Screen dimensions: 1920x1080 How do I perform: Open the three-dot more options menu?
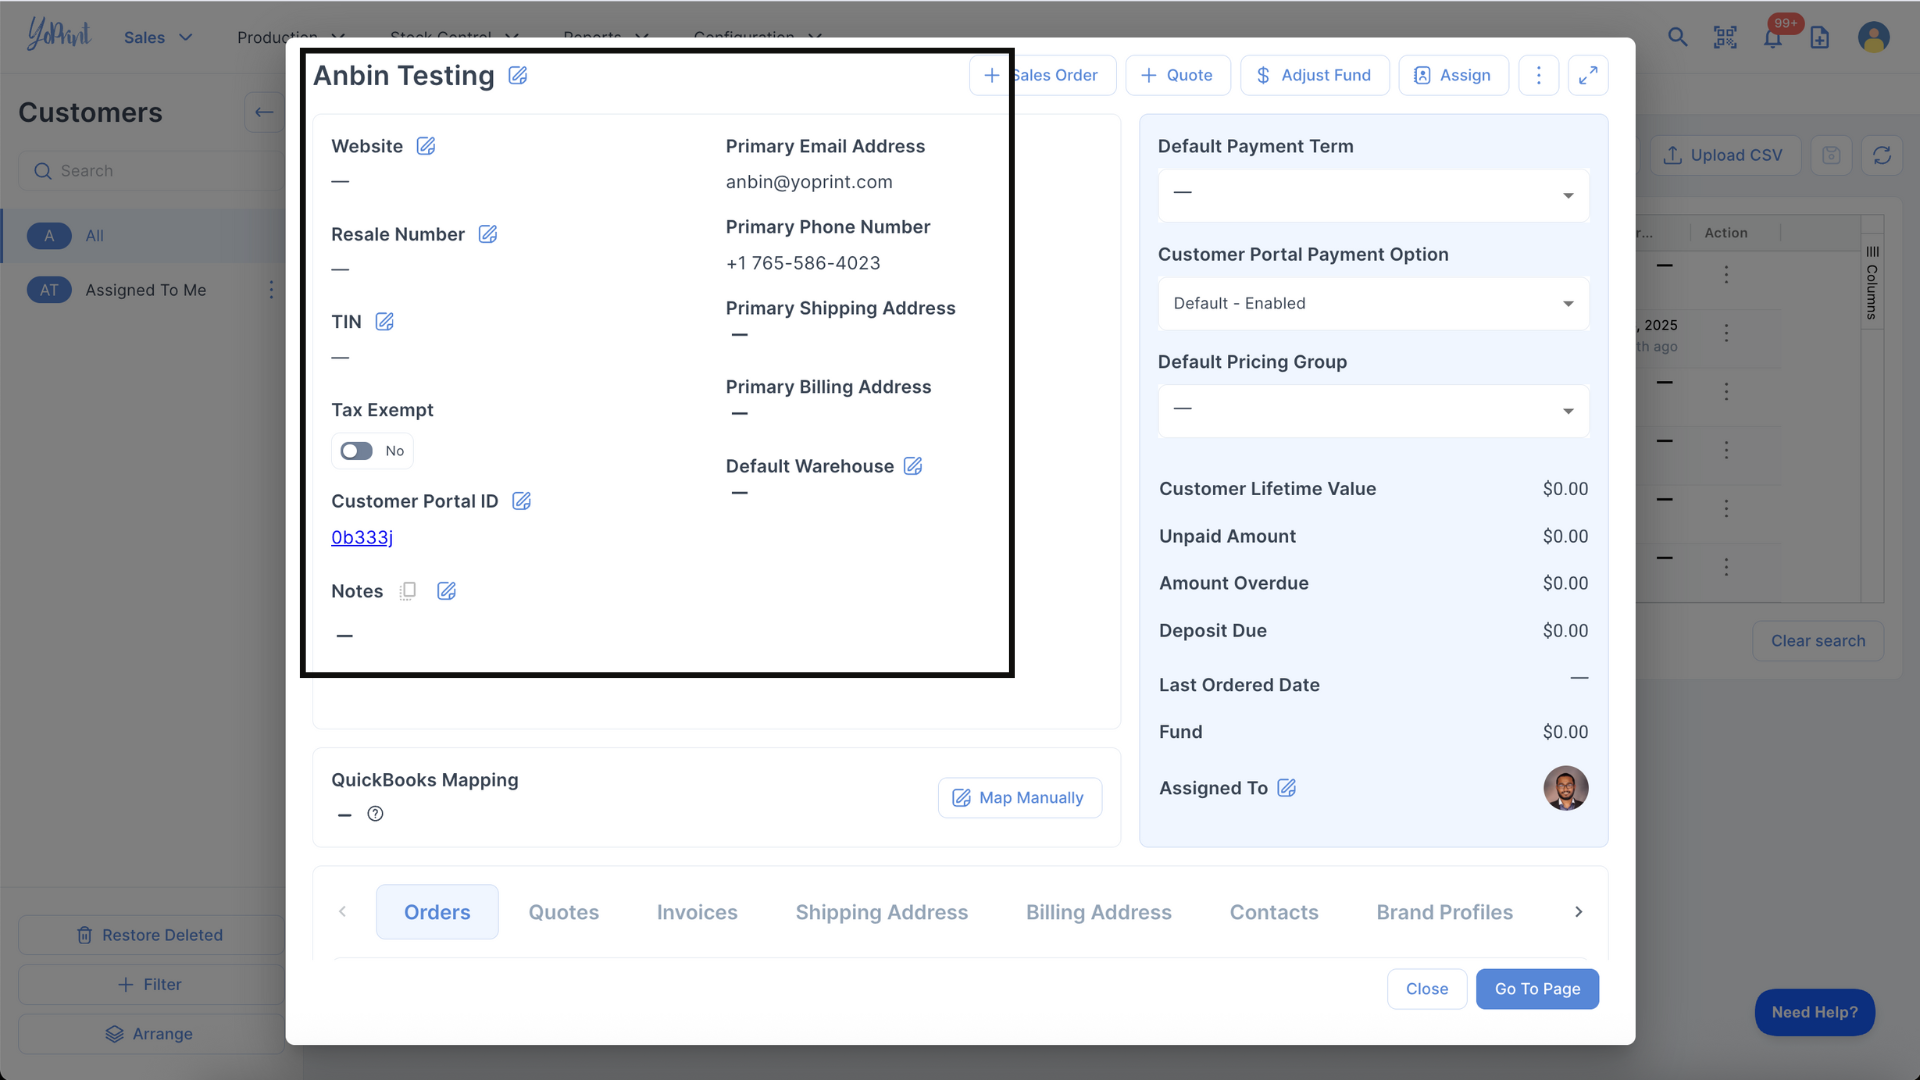click(x=1538, y=75)
